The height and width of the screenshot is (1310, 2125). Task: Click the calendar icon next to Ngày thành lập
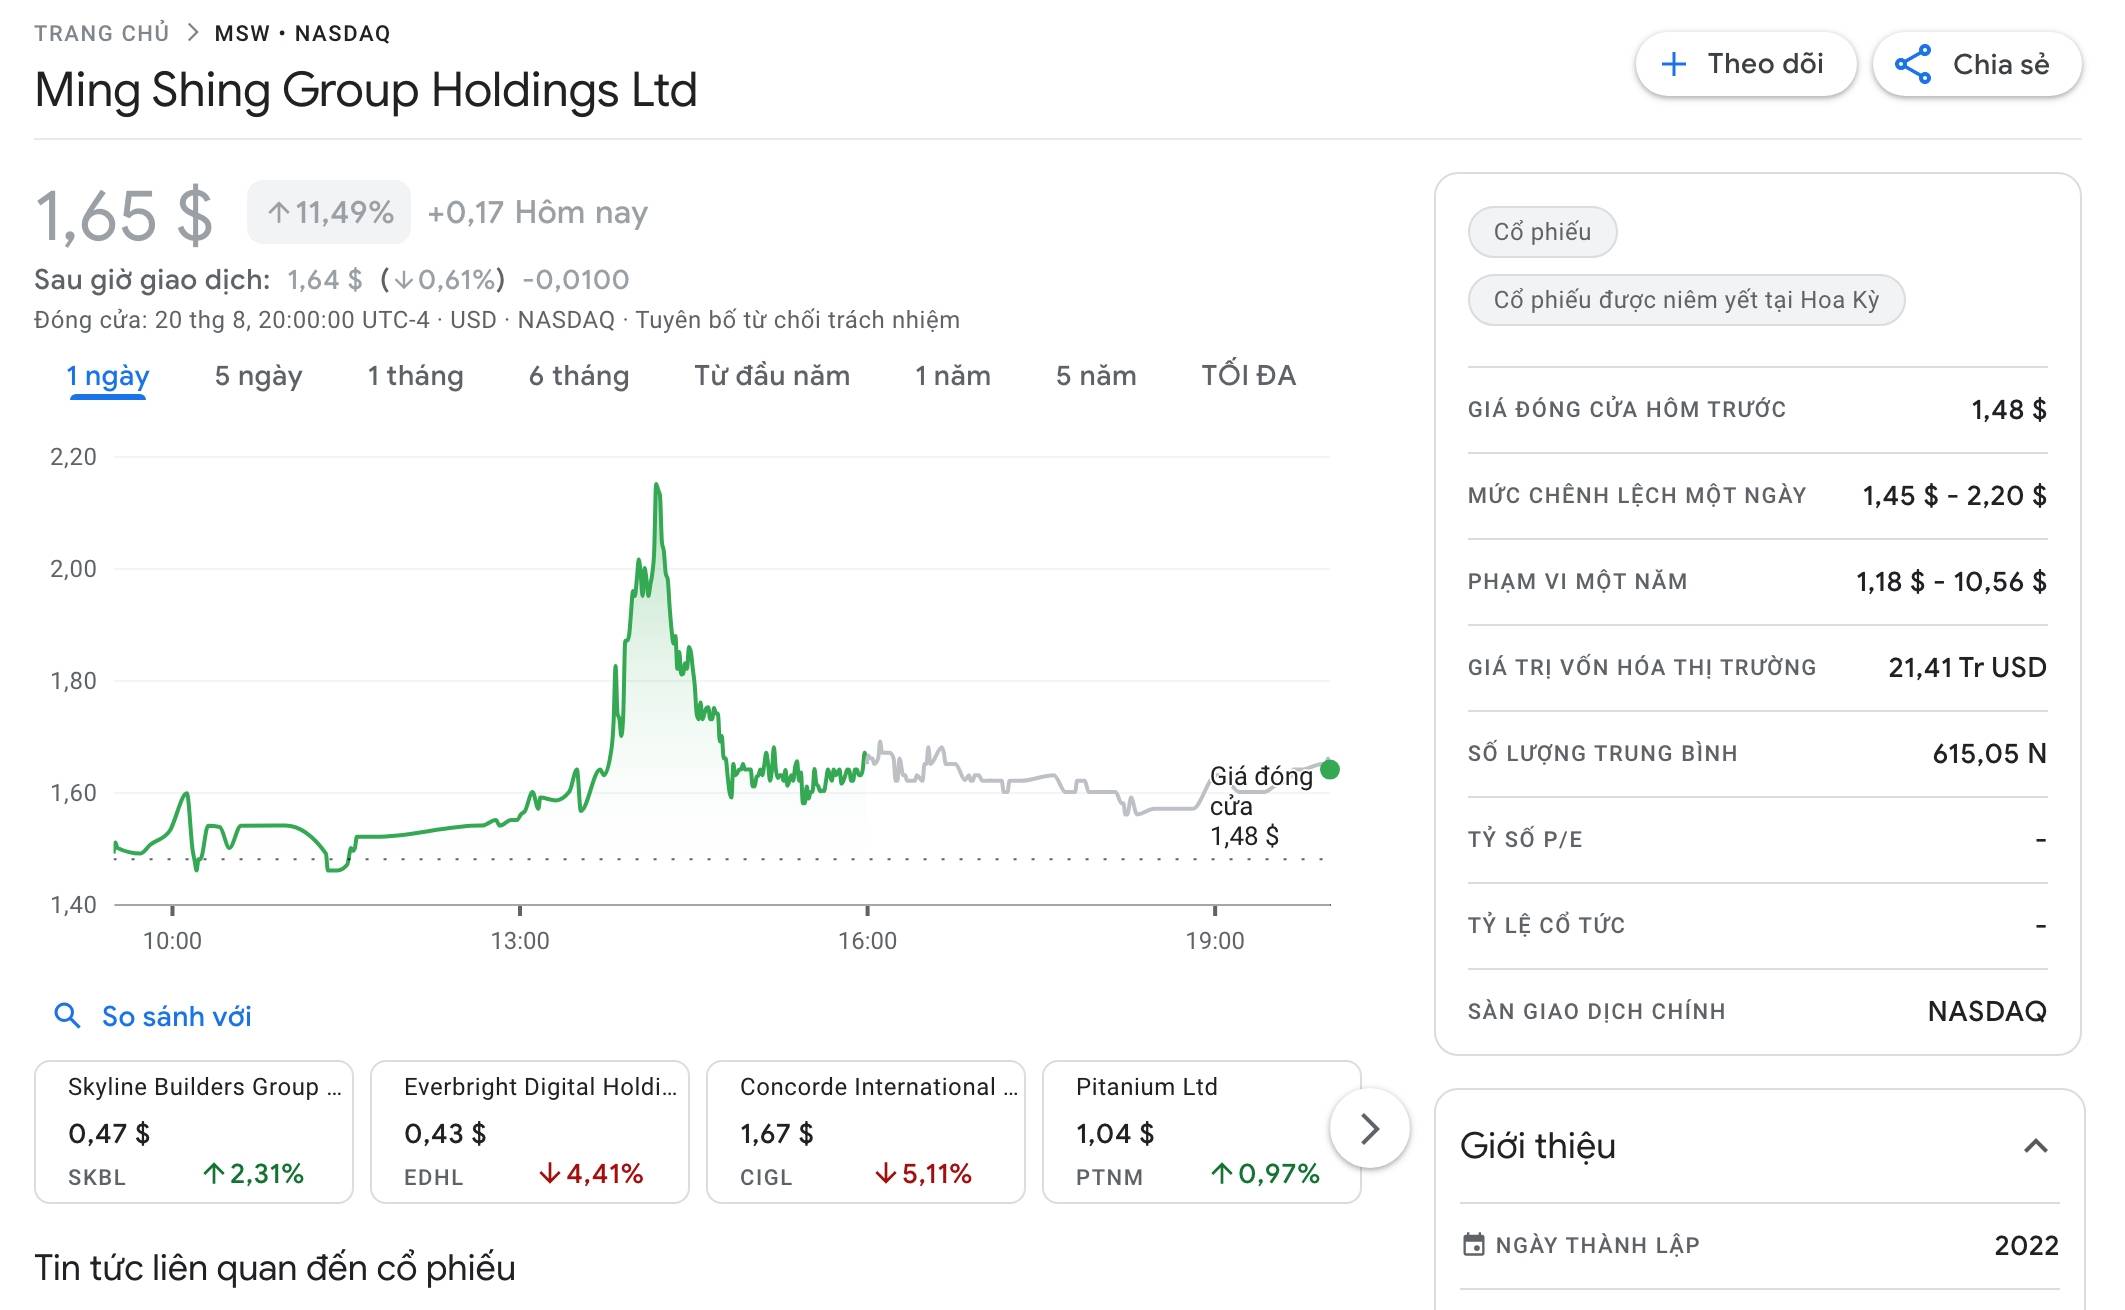pos(1474,1245)
